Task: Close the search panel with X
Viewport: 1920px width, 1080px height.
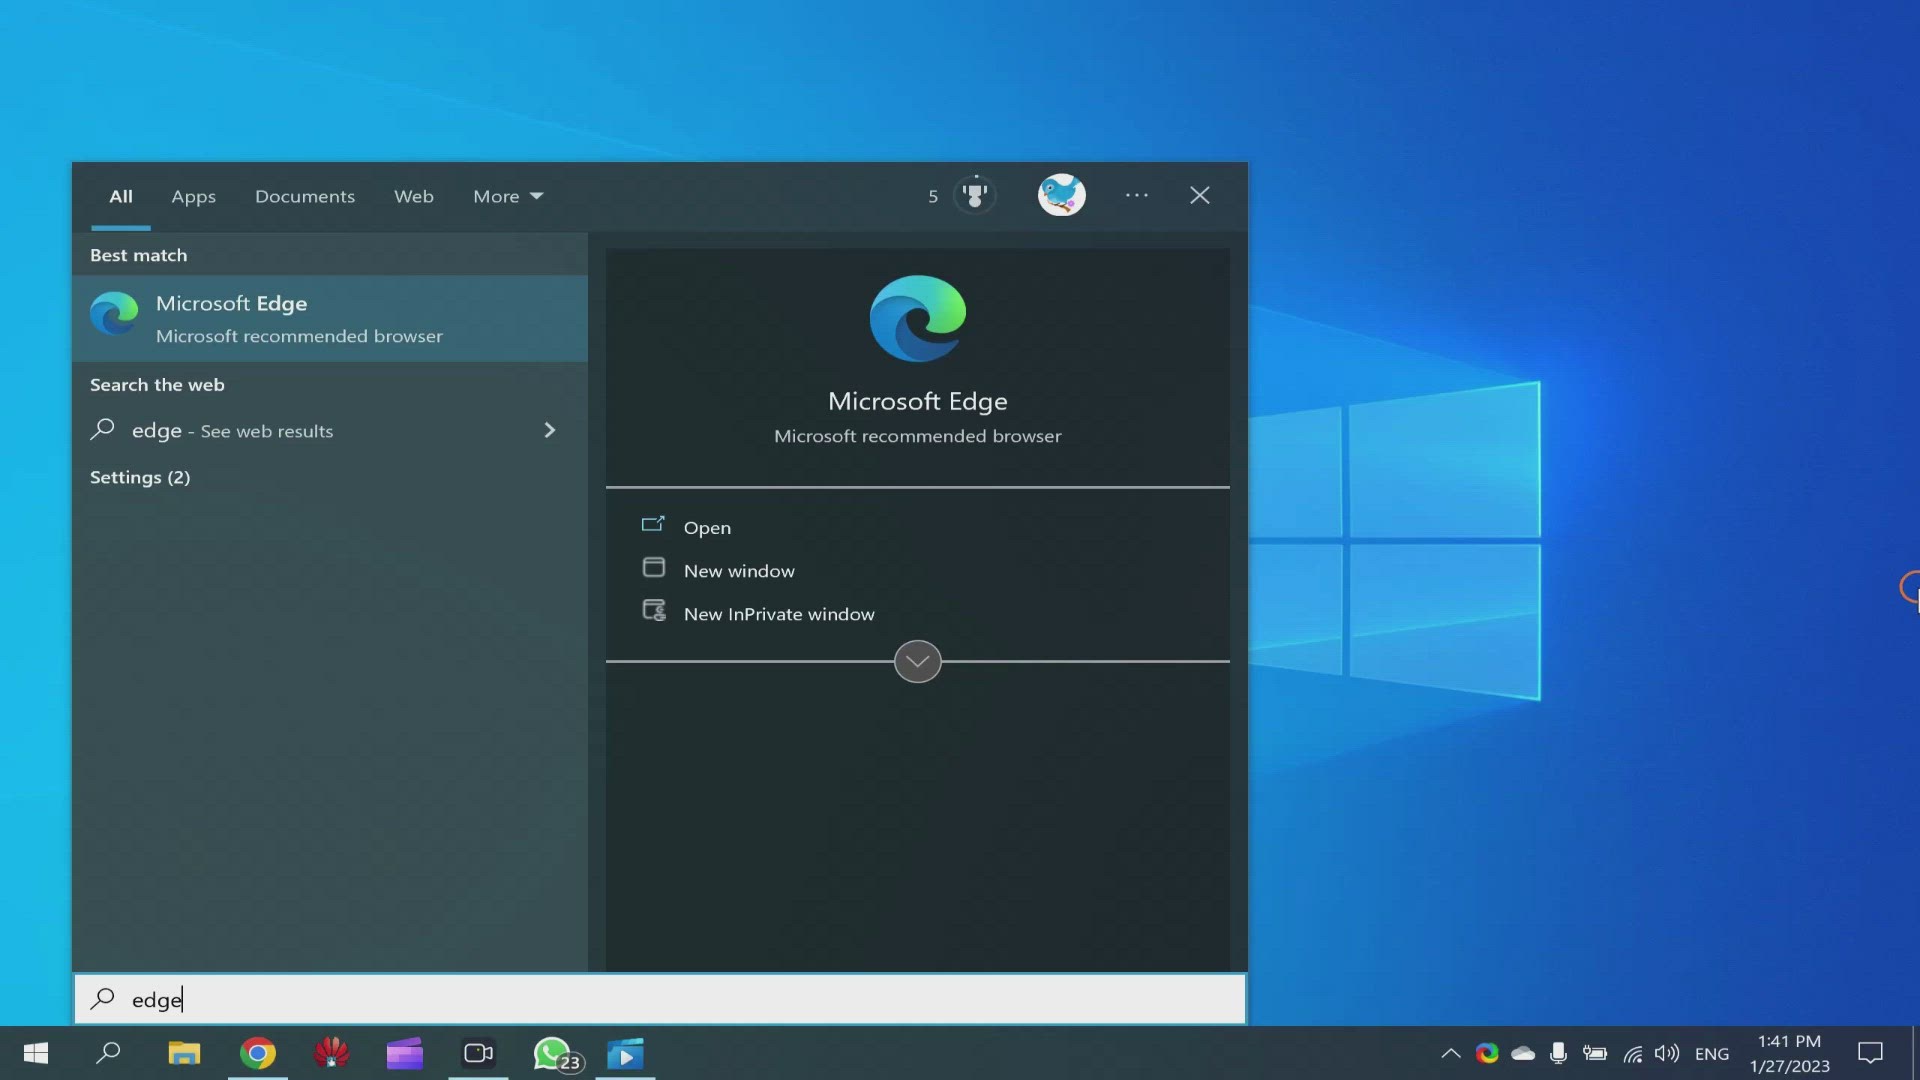Action: [1200, 195]
